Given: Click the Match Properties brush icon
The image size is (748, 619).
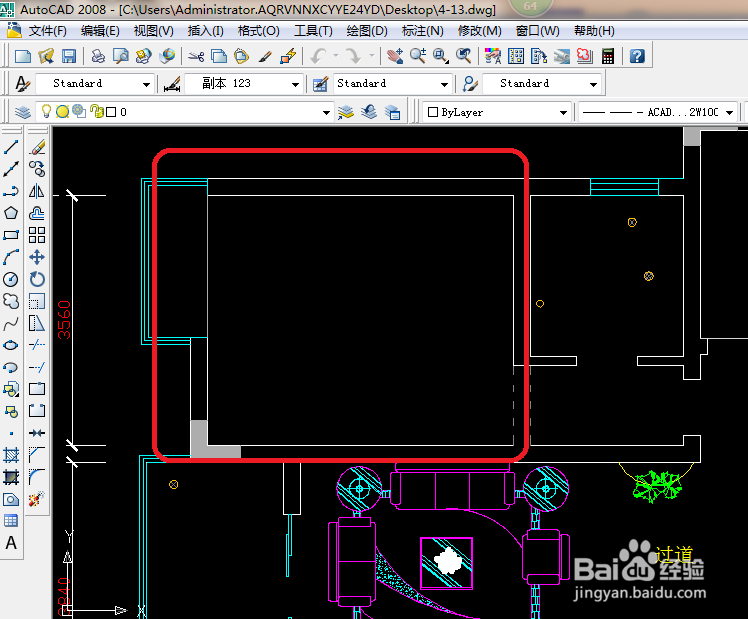Looking at the screenshot, I should pos(265,56).
